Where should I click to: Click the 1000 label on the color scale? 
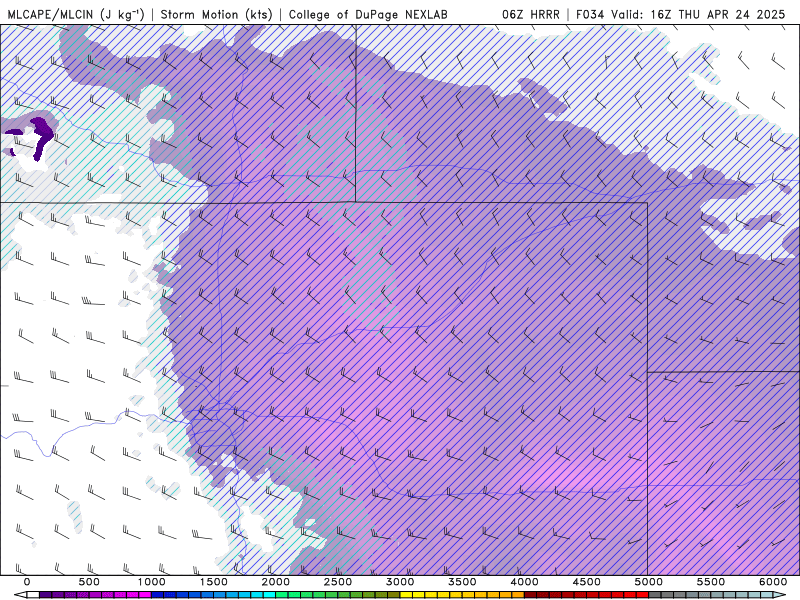[x=152, y=582]
